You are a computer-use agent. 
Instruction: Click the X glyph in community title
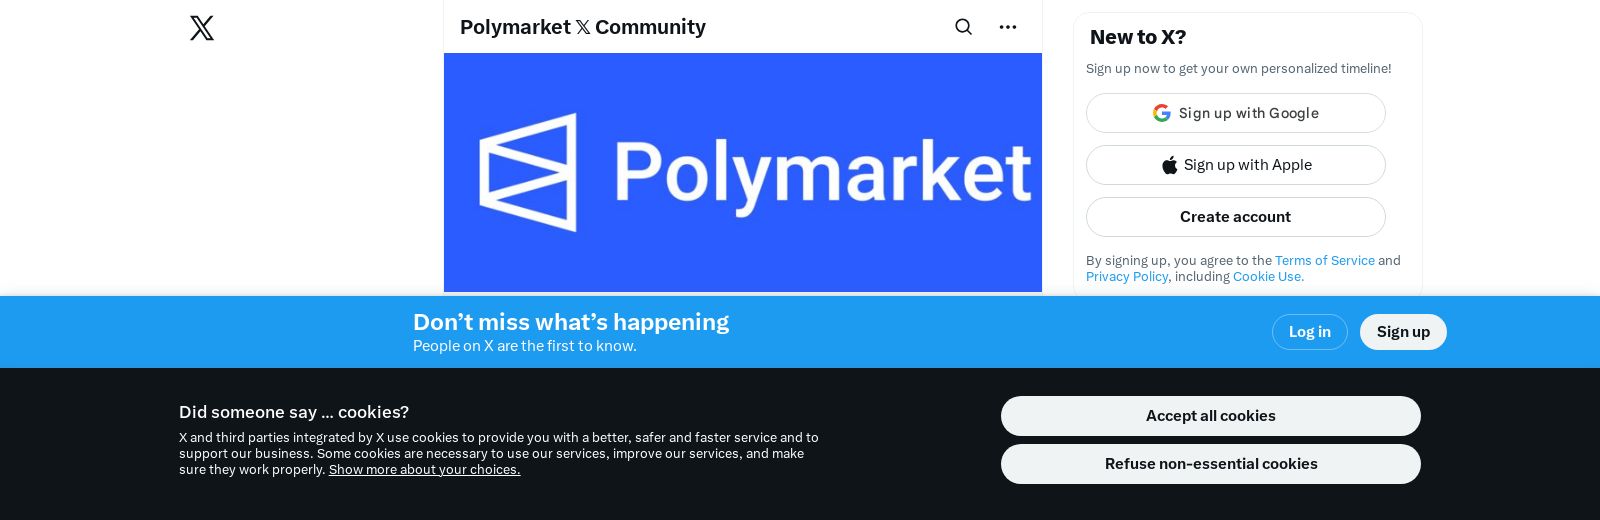point(583,28)
